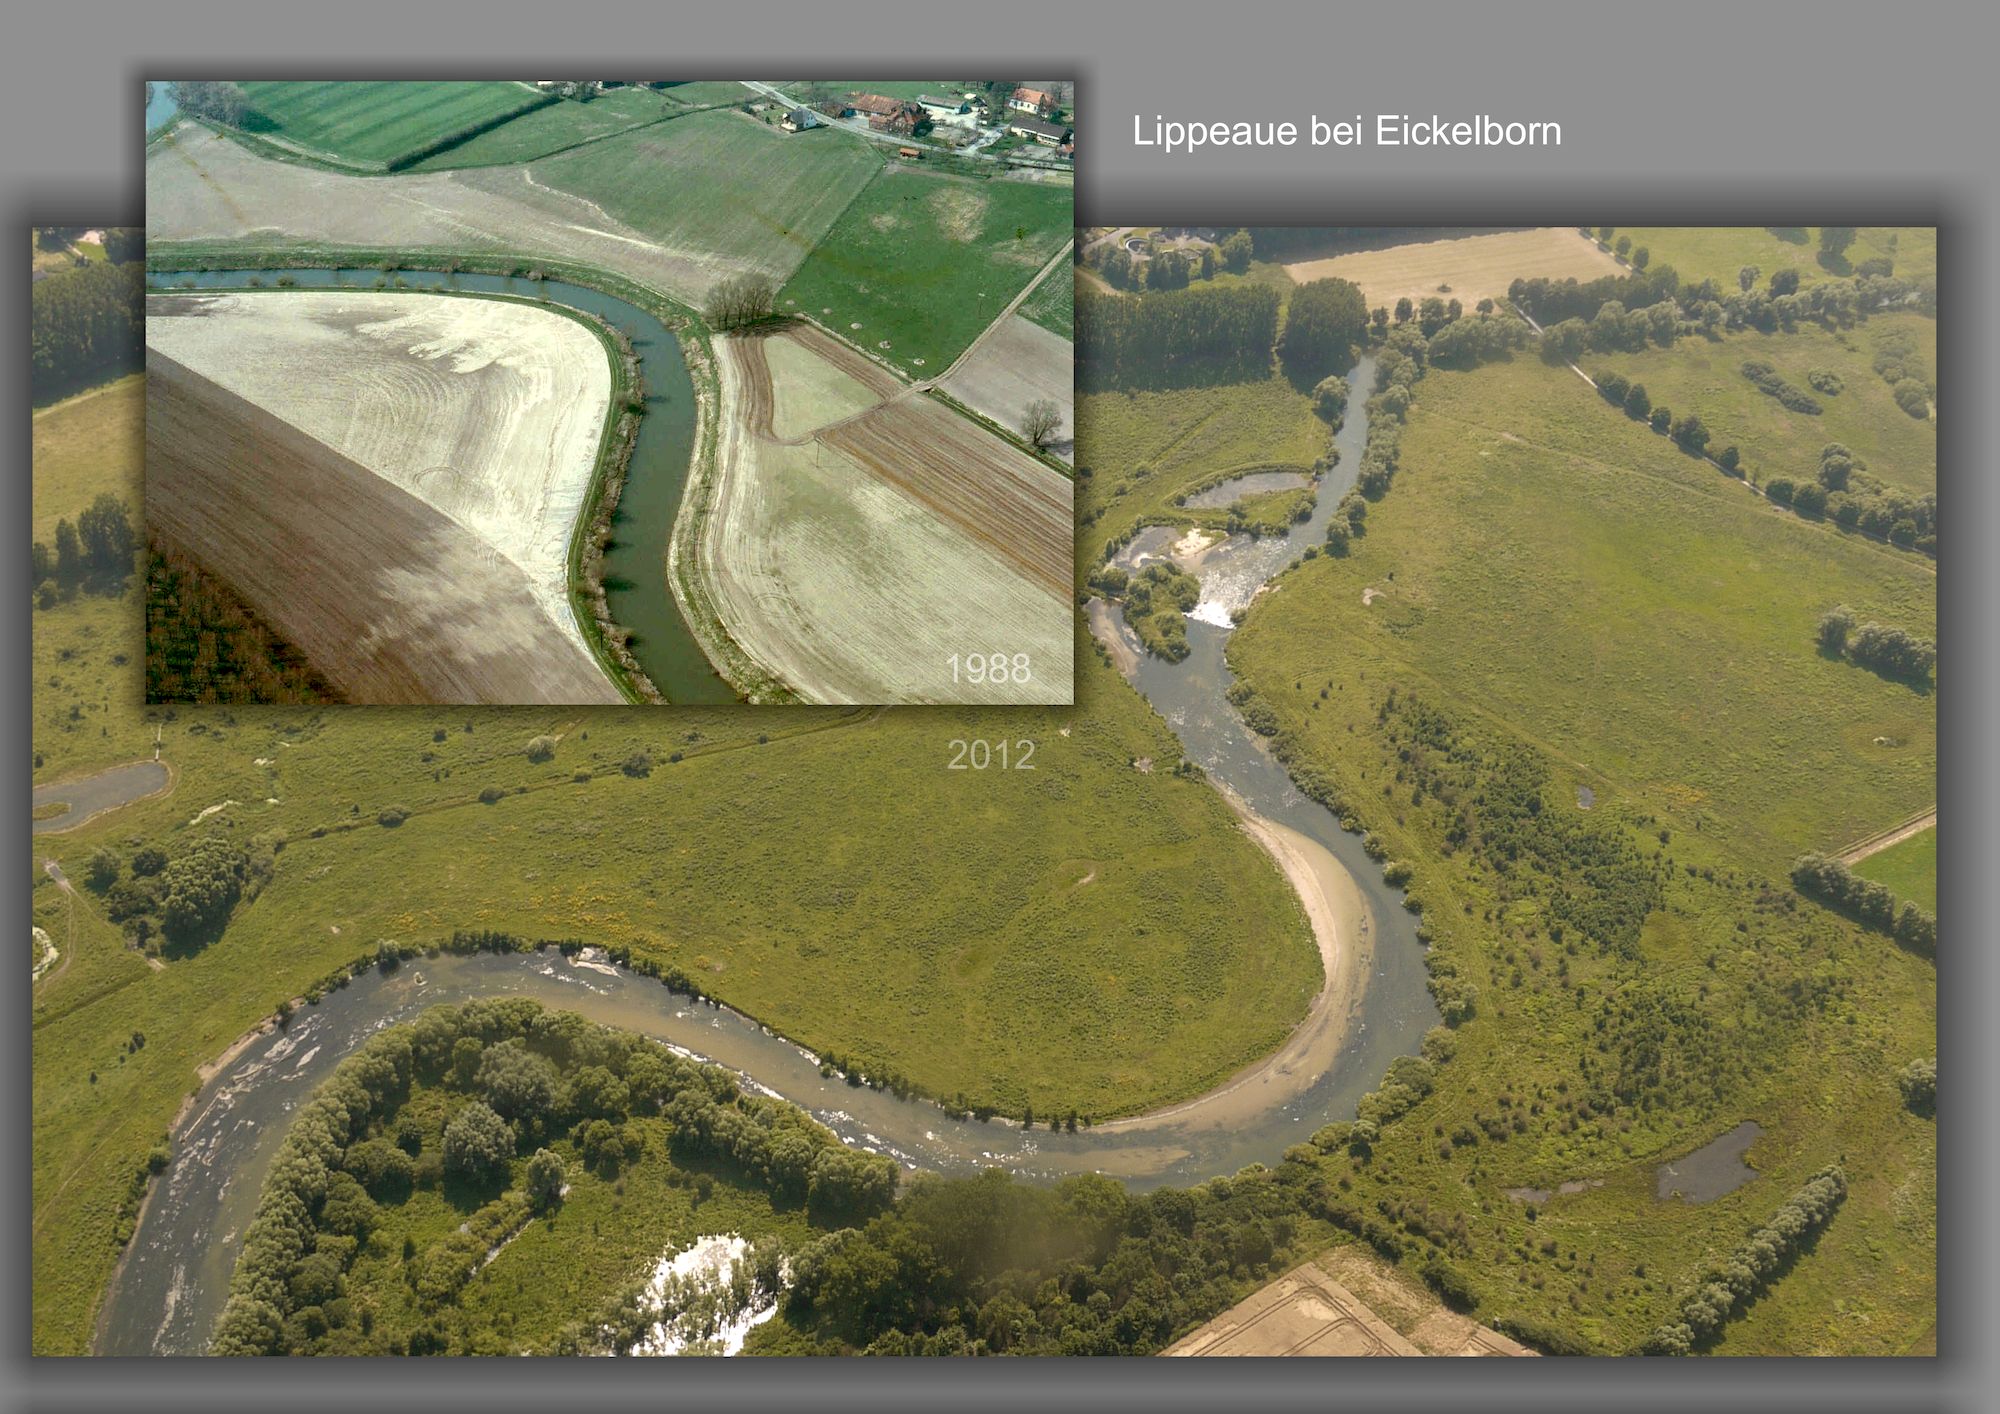2000x1414 pixels.
Task: Click the '1988' year label
Action: point(988,669)
